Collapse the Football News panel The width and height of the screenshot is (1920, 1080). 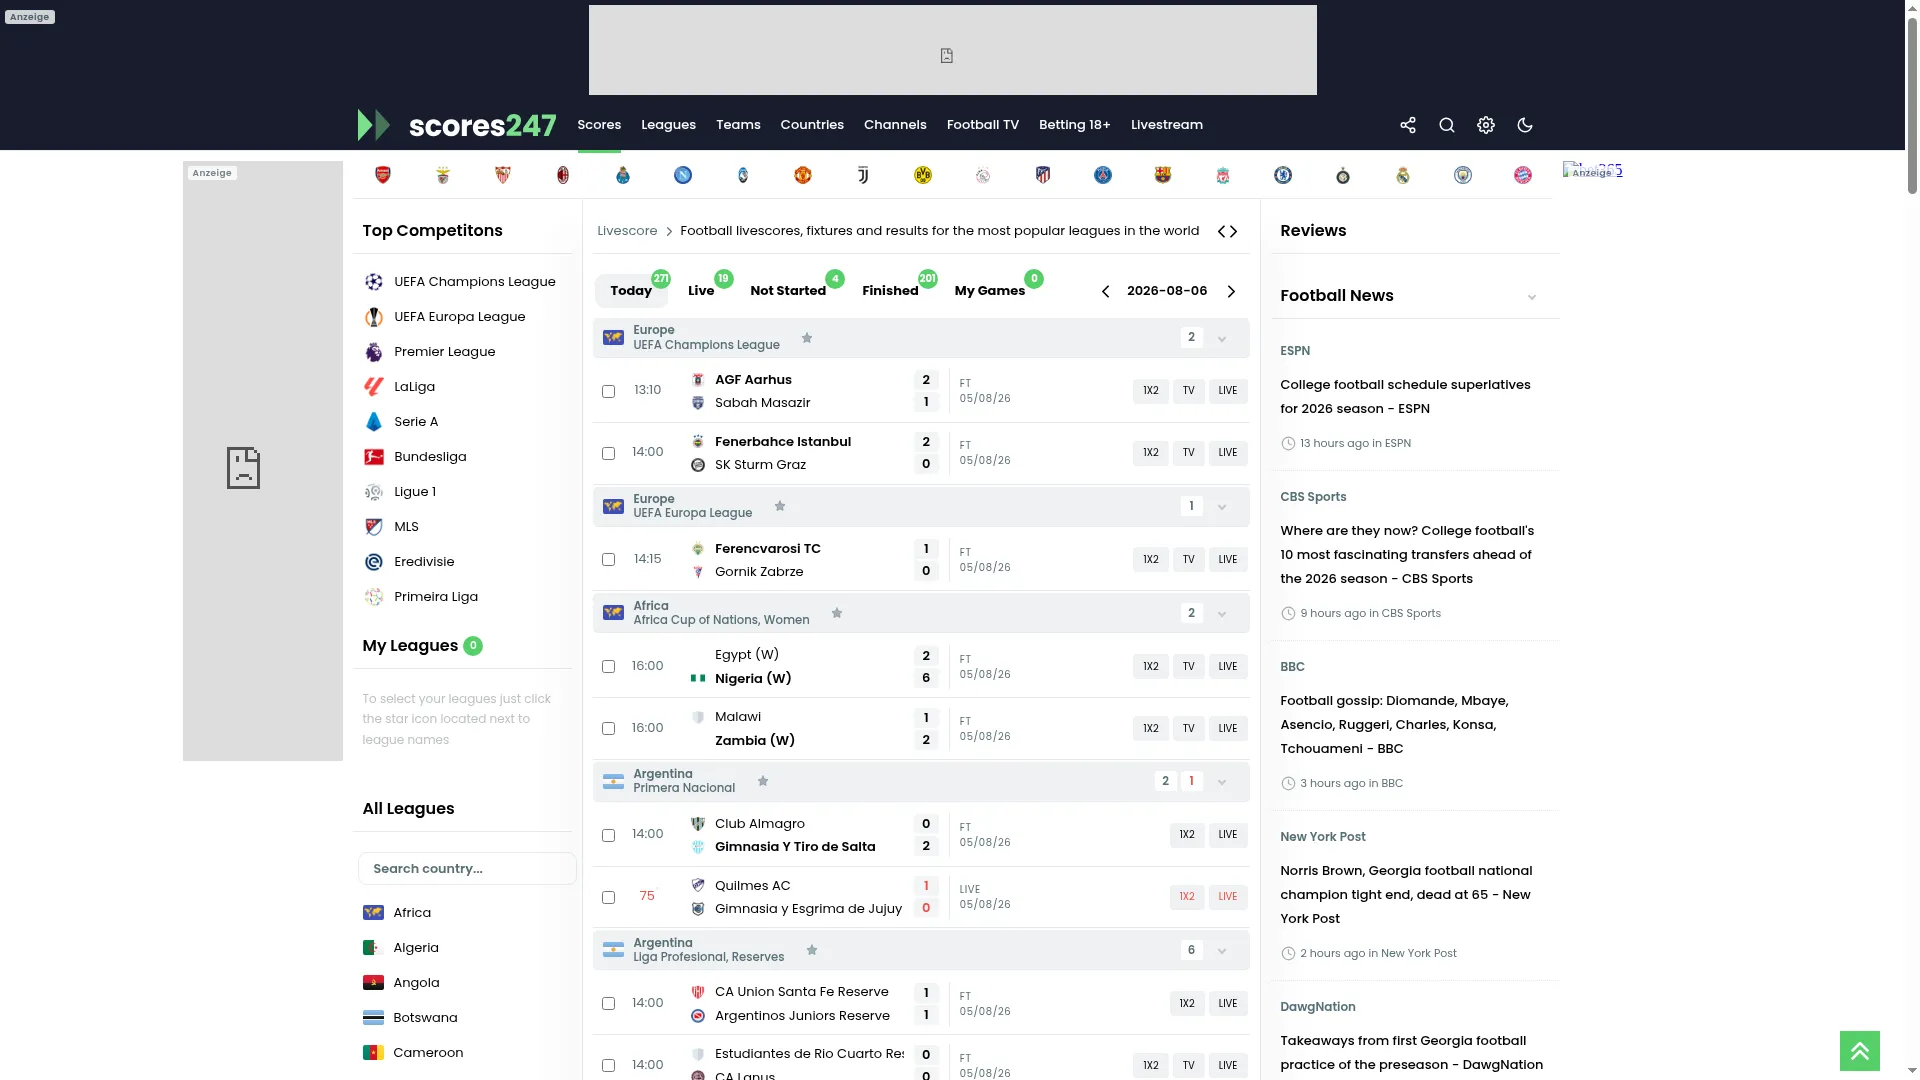tap(1531, 297)
